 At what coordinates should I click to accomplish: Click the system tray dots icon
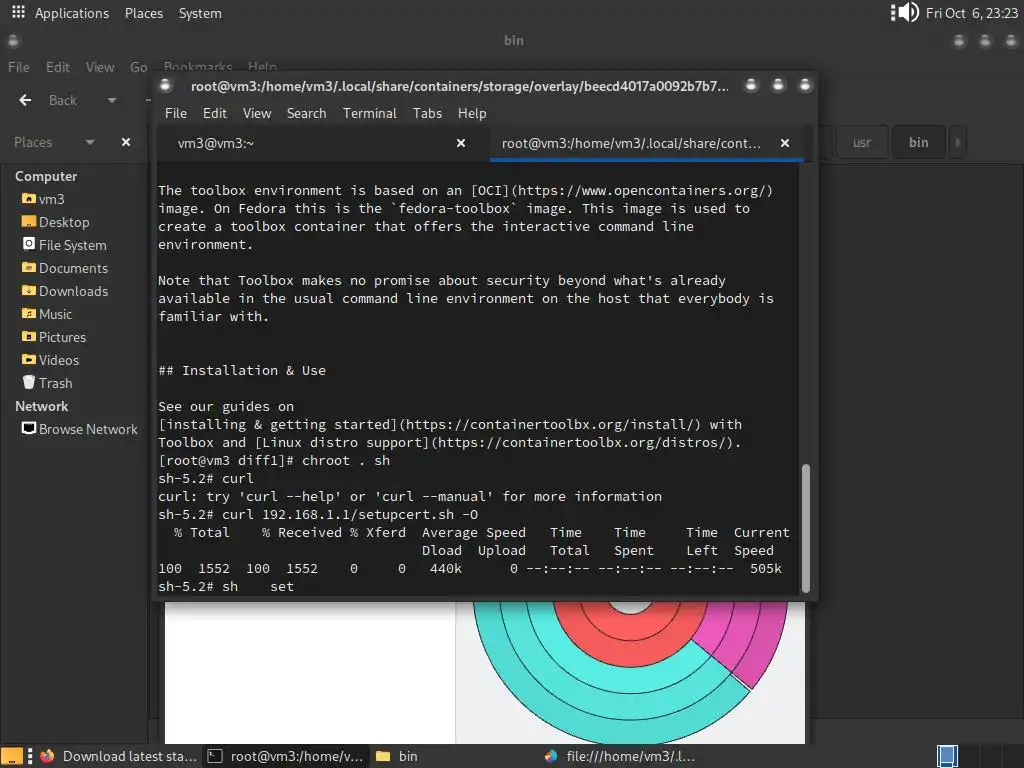(x=893, y=12)
